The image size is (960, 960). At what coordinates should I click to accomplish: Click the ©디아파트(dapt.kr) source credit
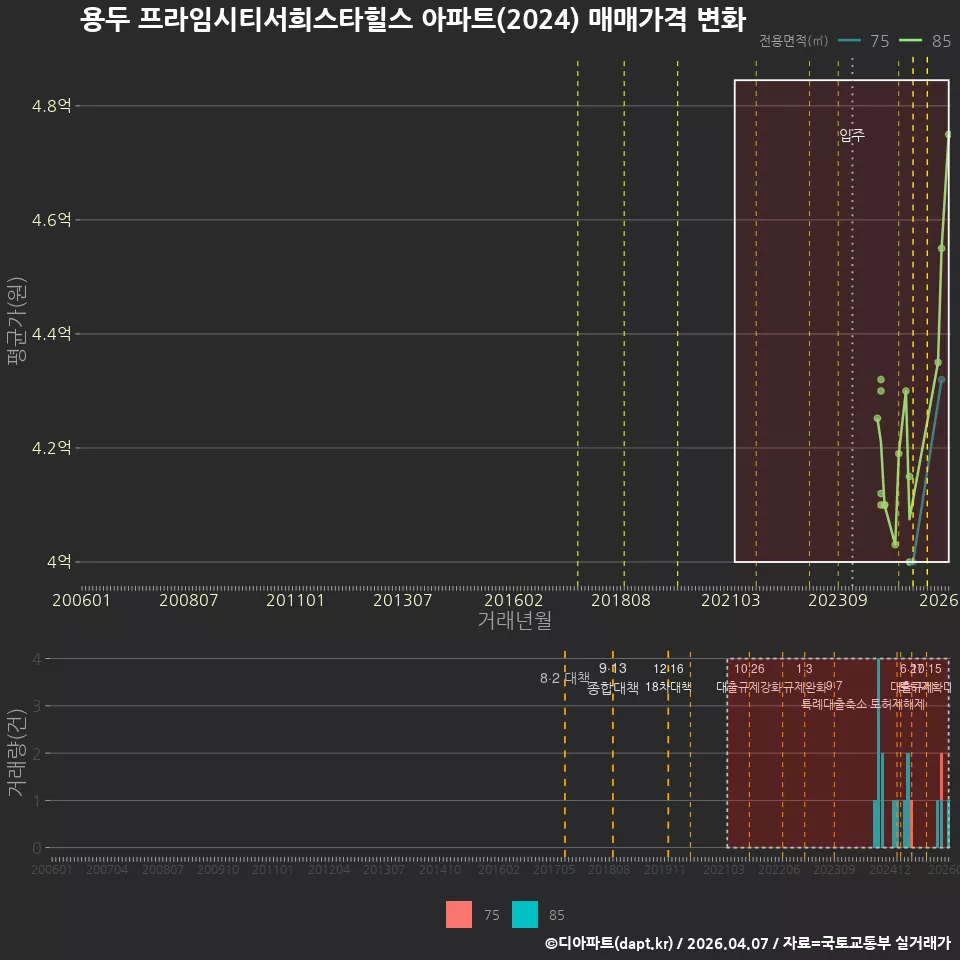[609, 943]
